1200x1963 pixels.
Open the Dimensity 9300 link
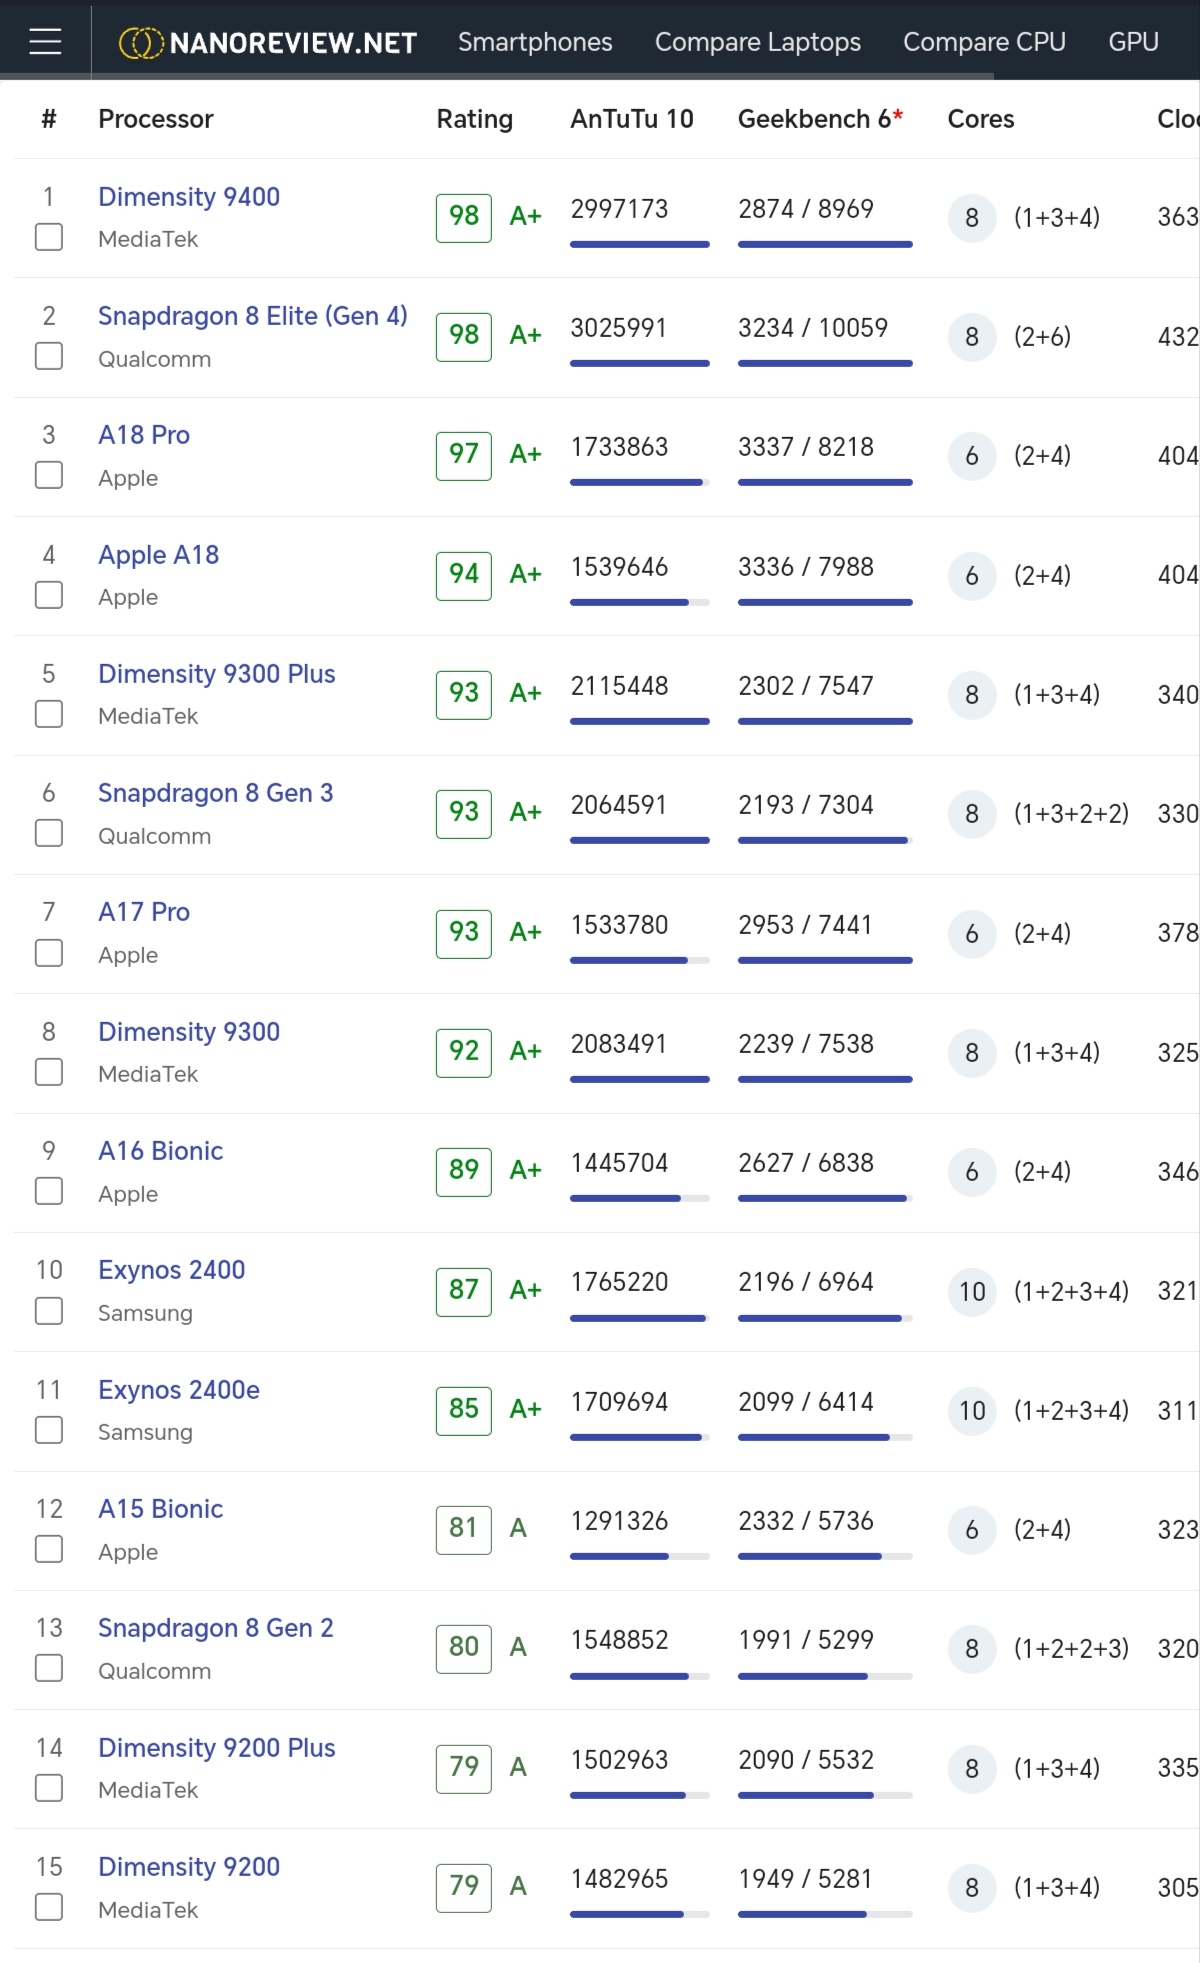pyautogui.click(x=189, y=1032)
